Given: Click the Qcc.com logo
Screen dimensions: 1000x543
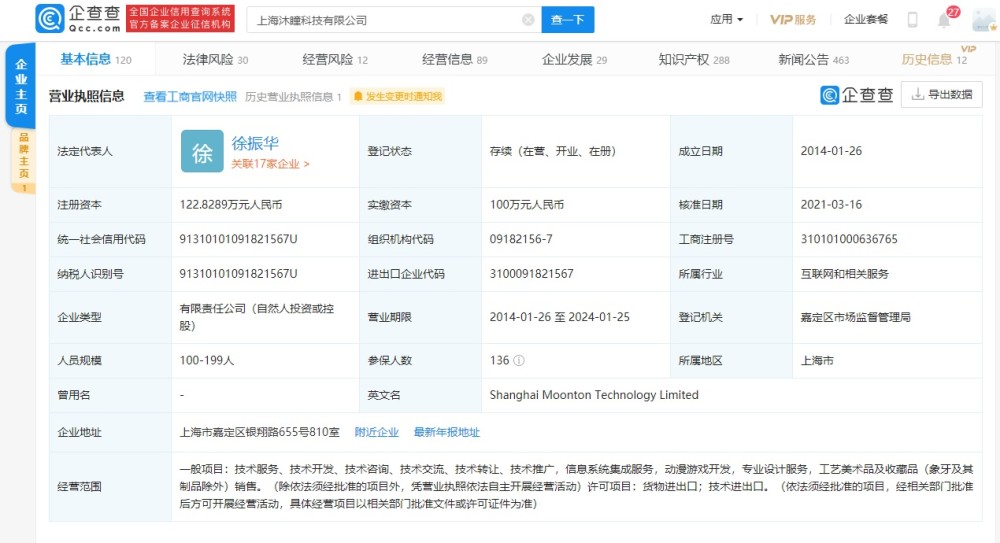Looking at the screenshot, I should [x=78, y=19].
